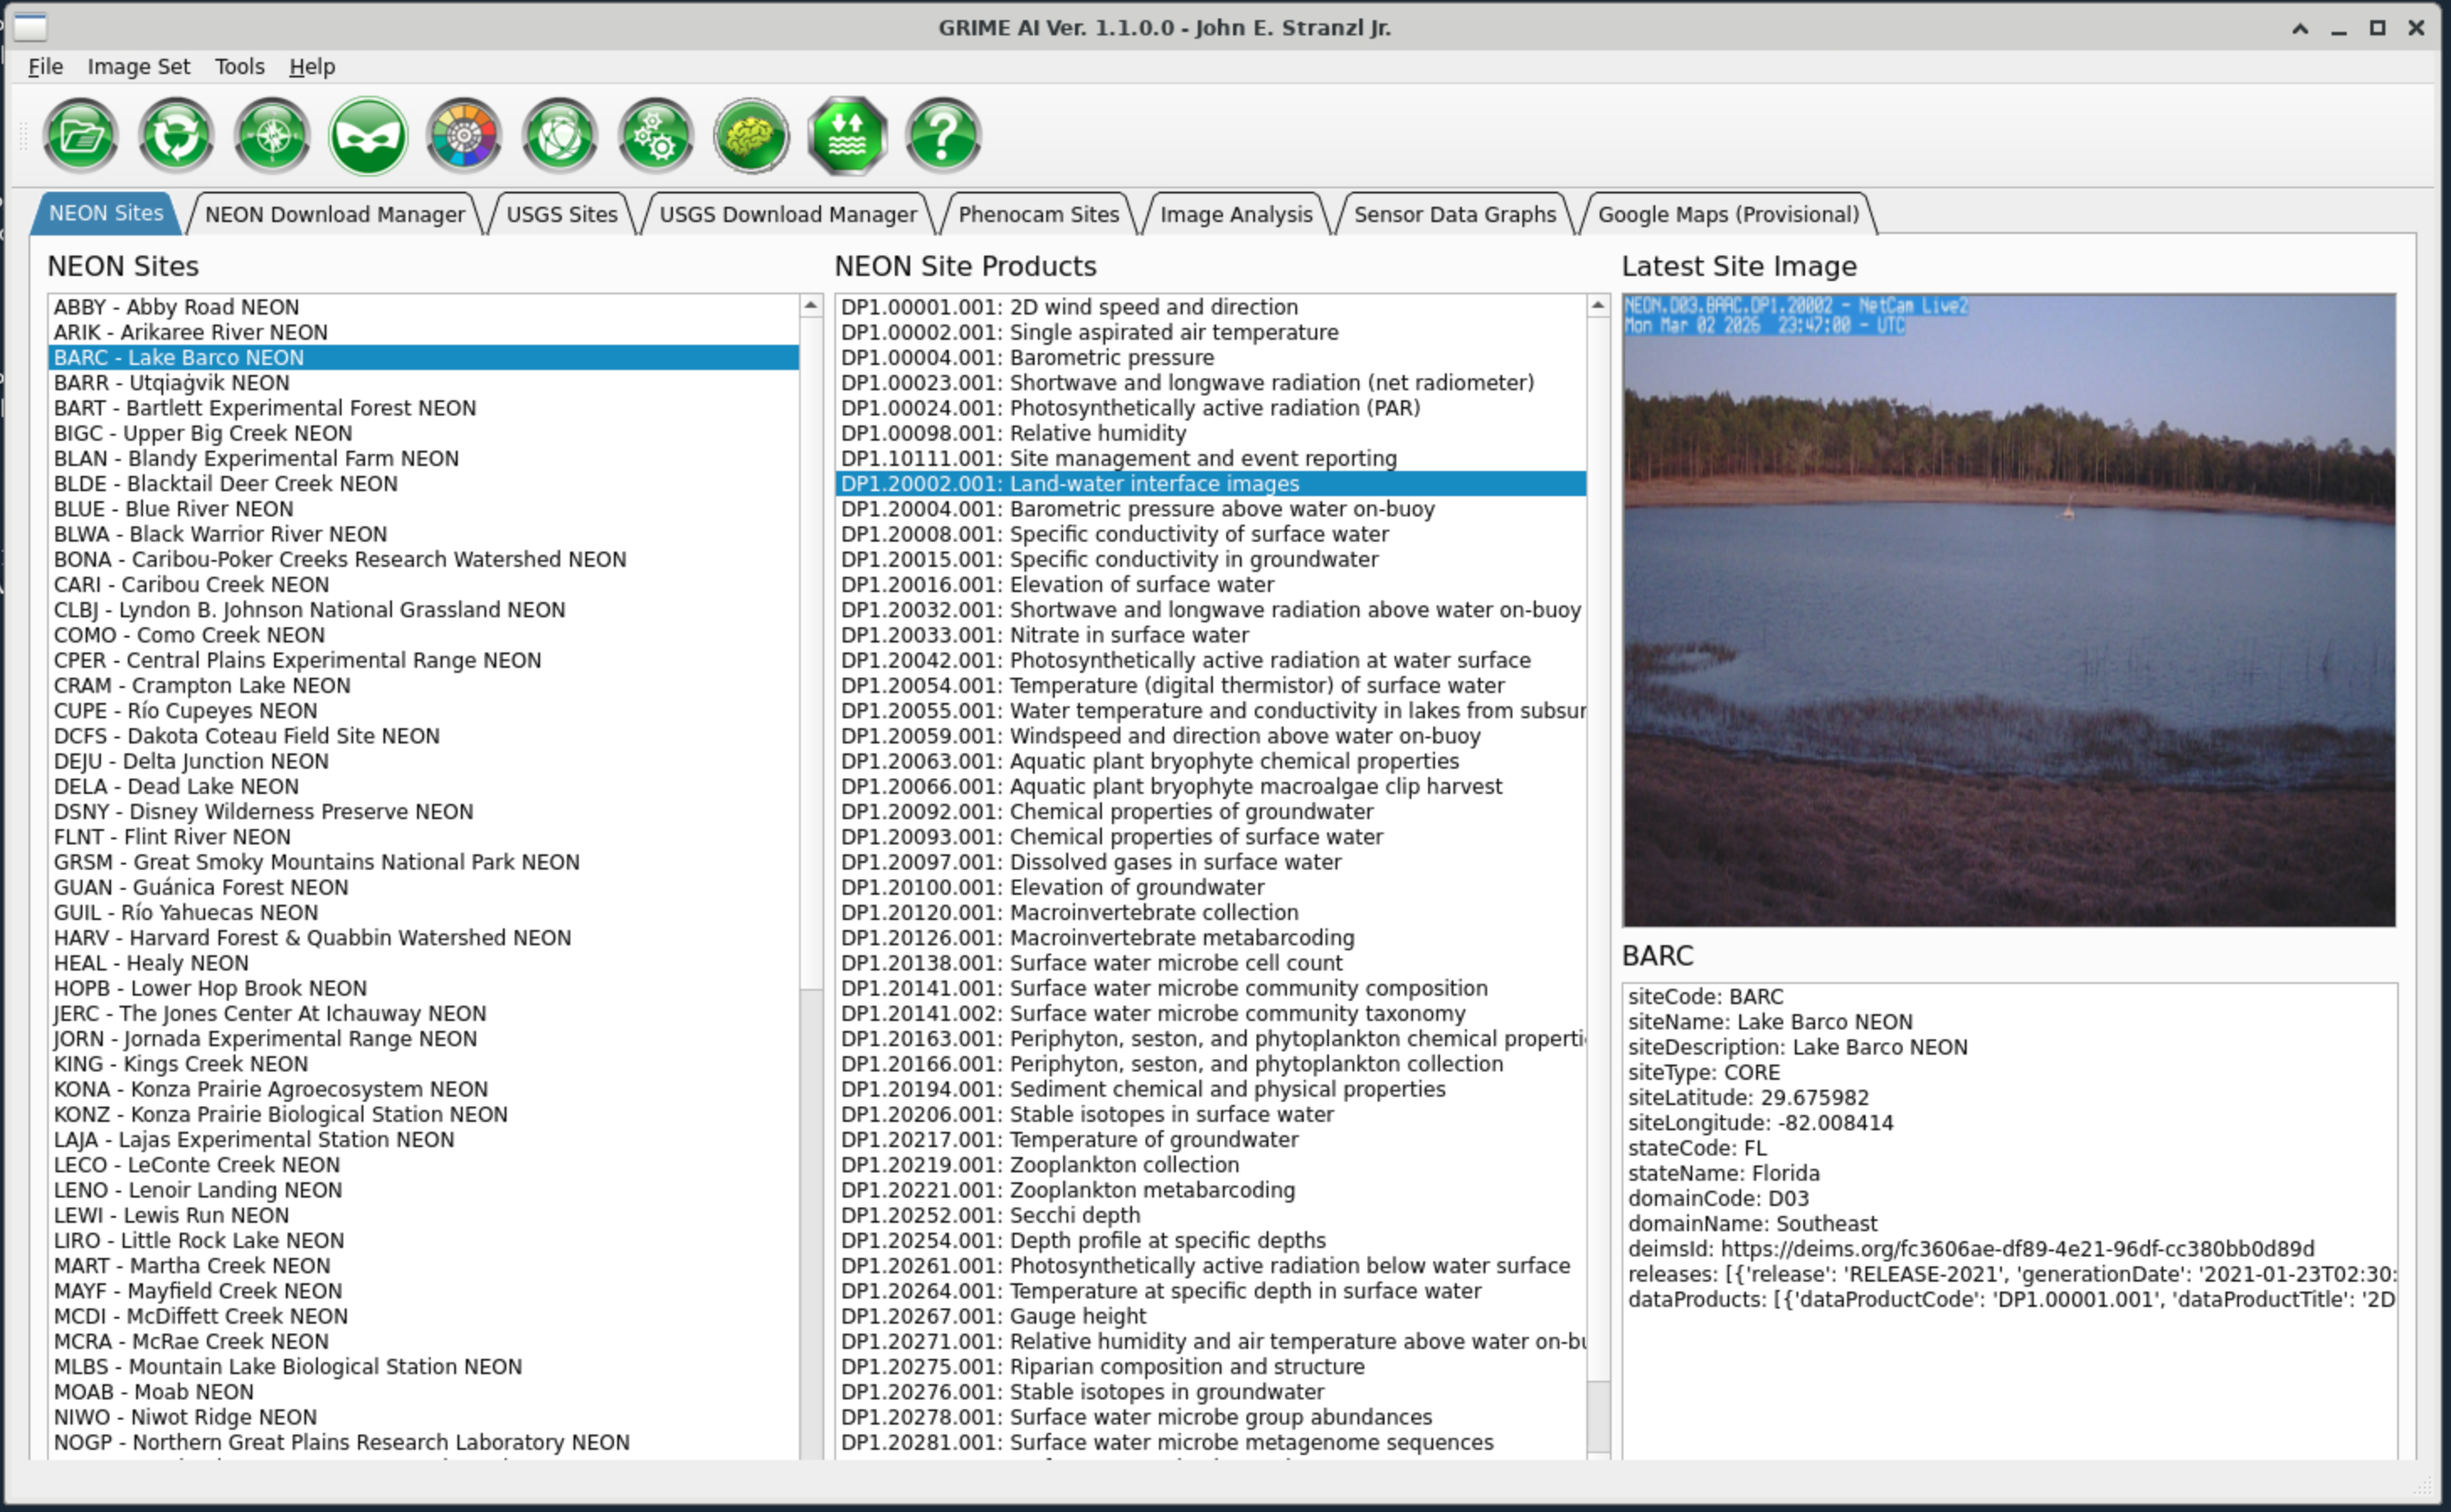Image resolution: width=2451 pixels, height=1512 pixels.
Task: Open the Tools menu
Action: tap(239, 66)
